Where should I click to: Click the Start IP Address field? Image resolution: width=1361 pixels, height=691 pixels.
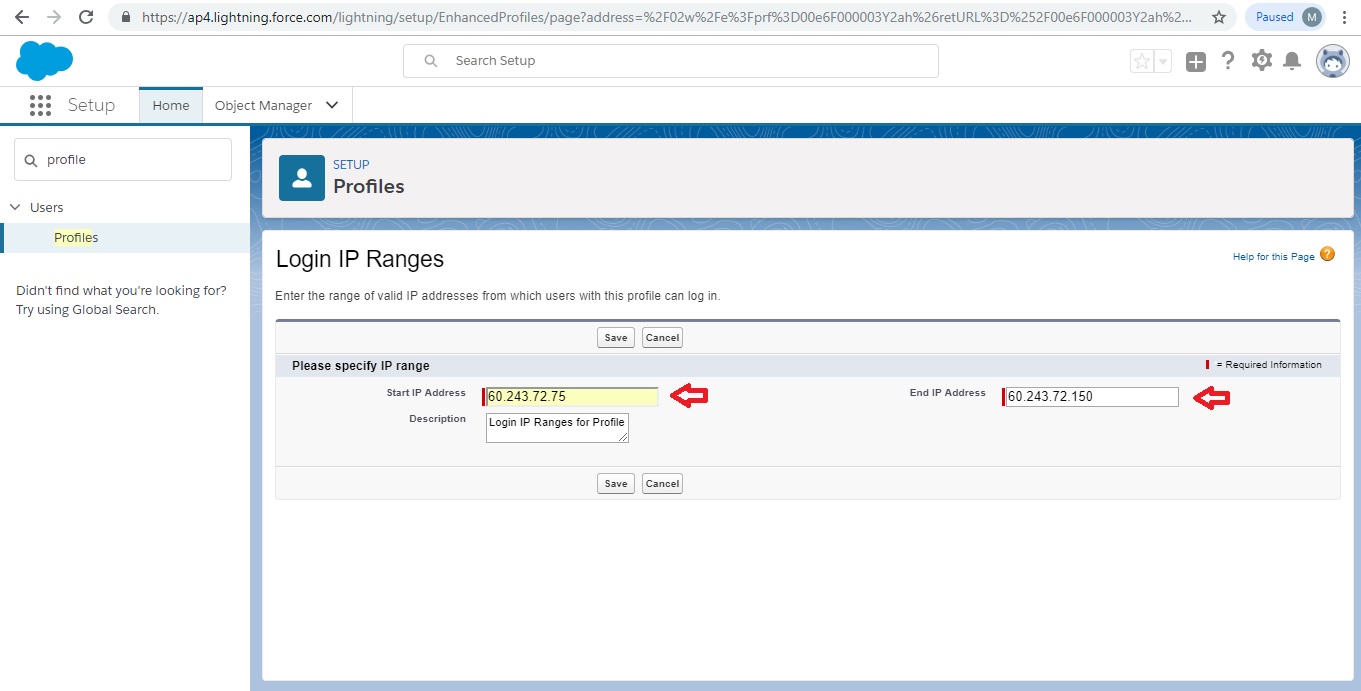(x=572, y=397)
